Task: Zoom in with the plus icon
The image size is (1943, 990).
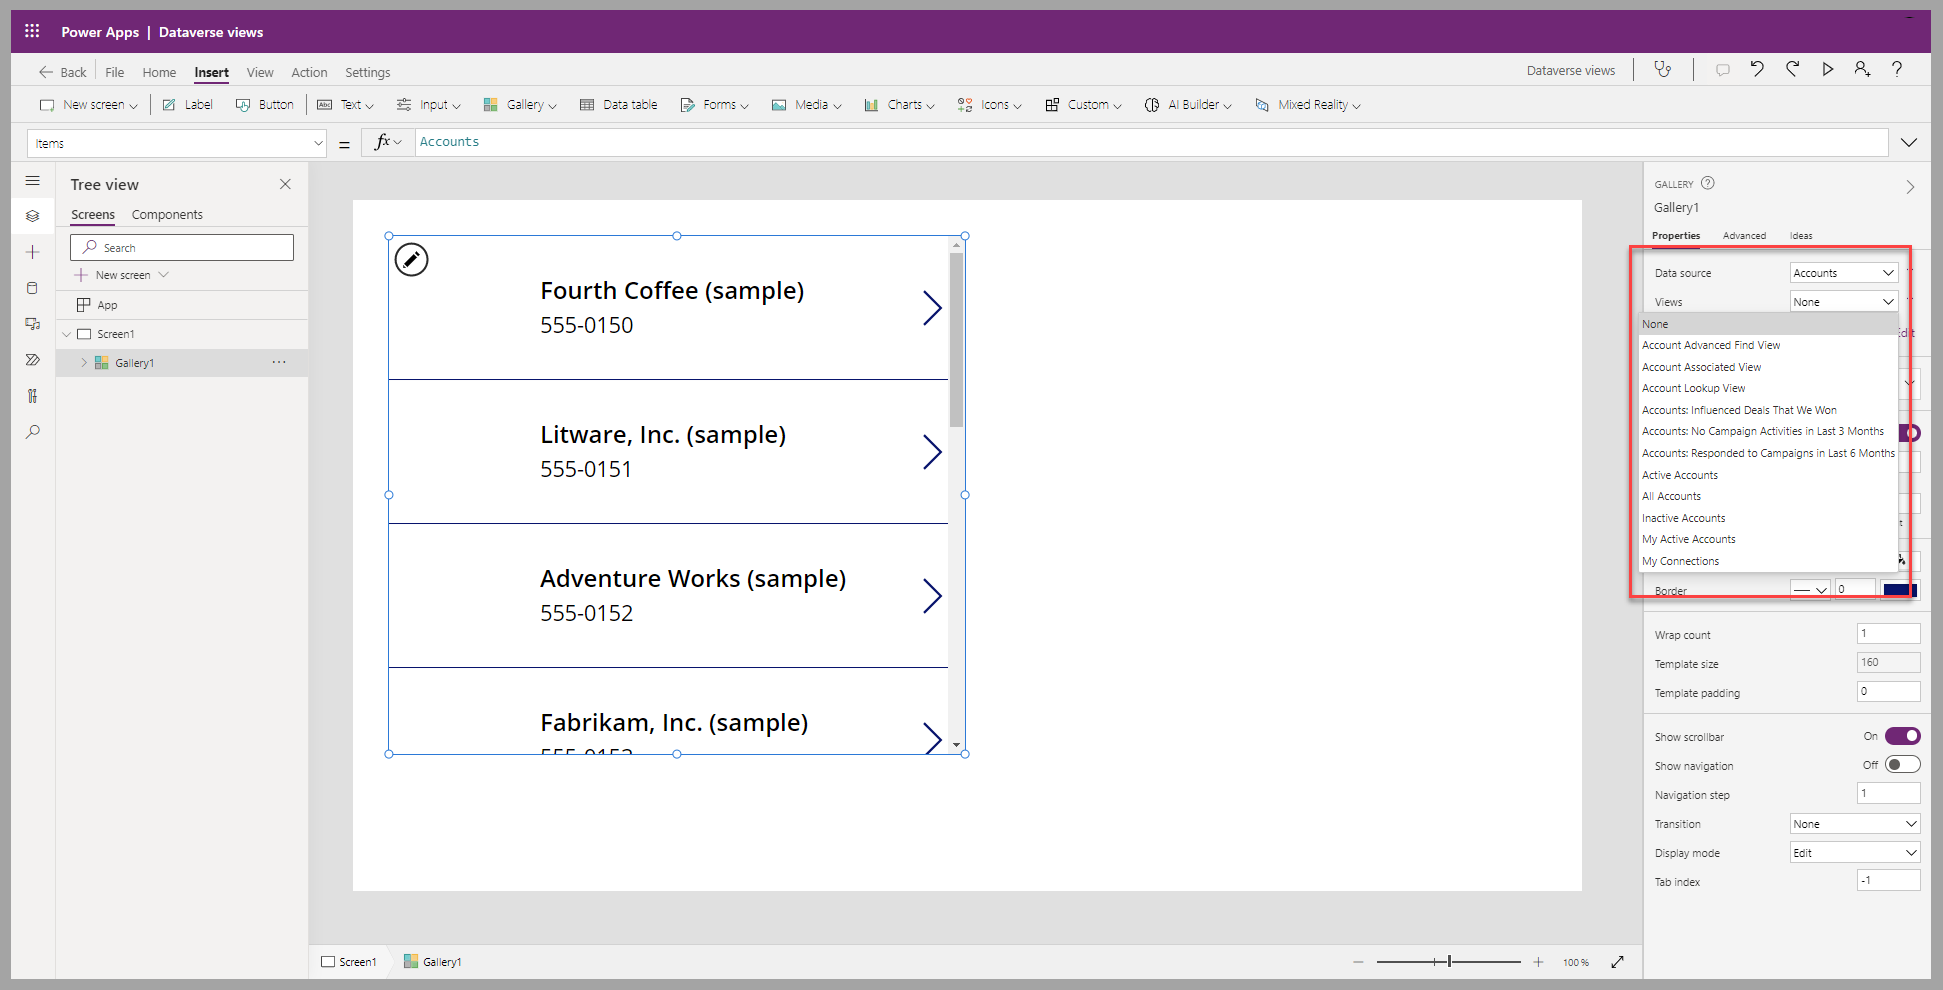Action: [x=1538, y=962]
